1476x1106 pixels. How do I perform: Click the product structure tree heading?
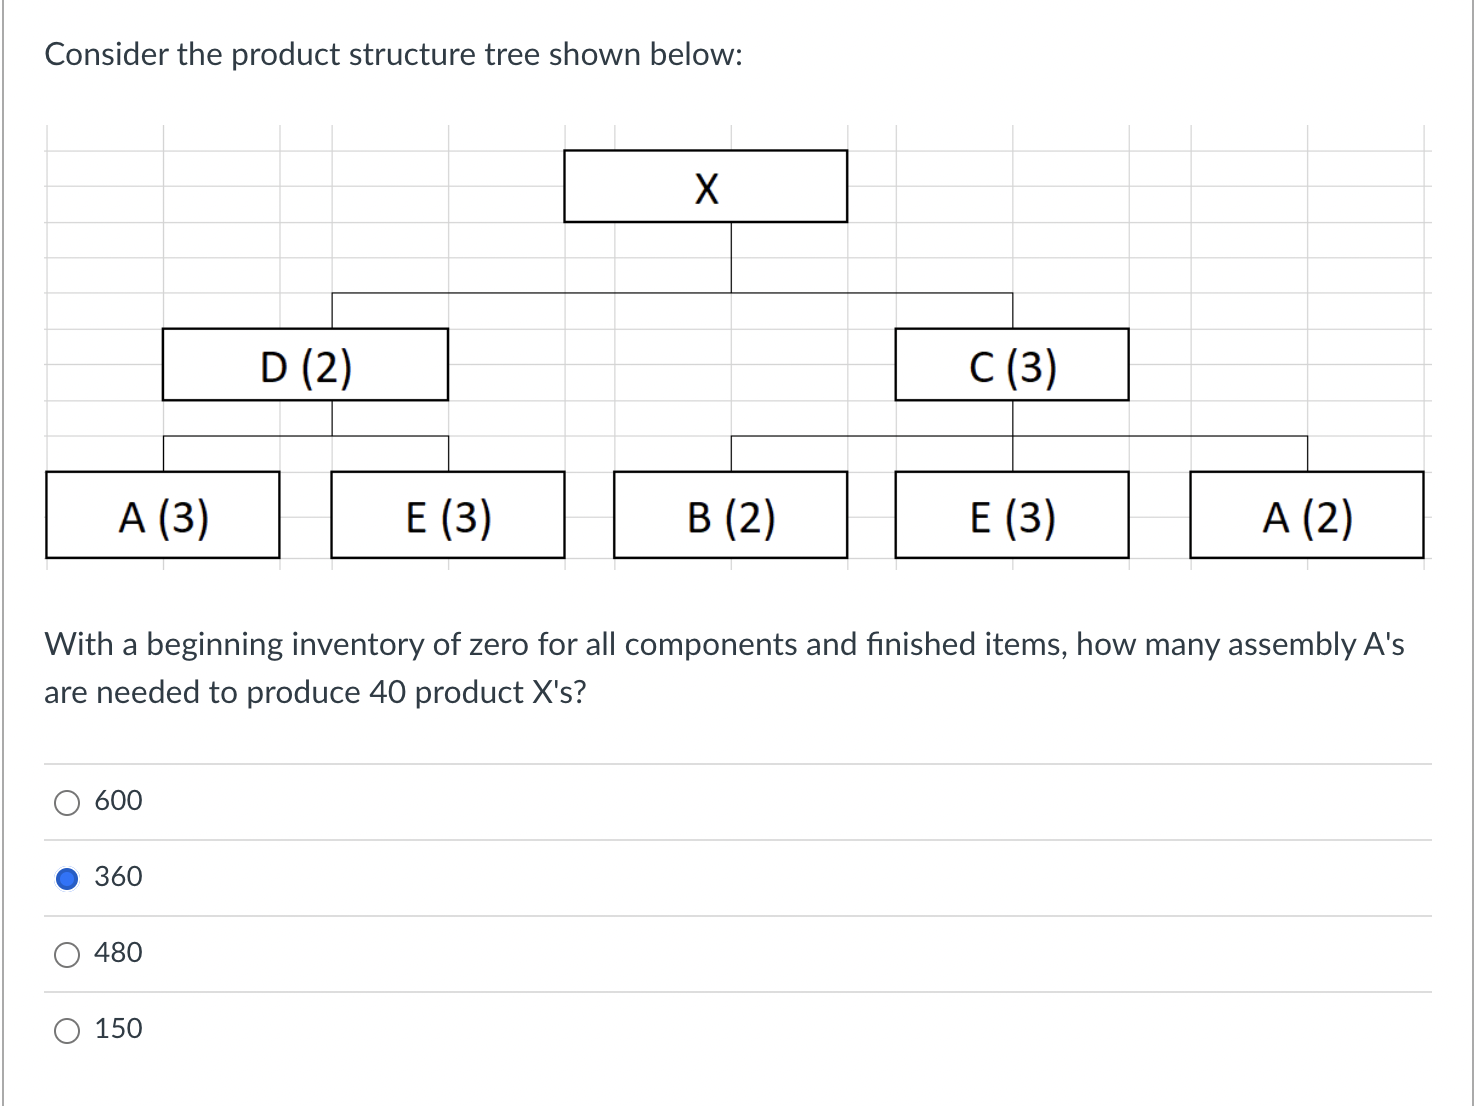click(393, 54)
